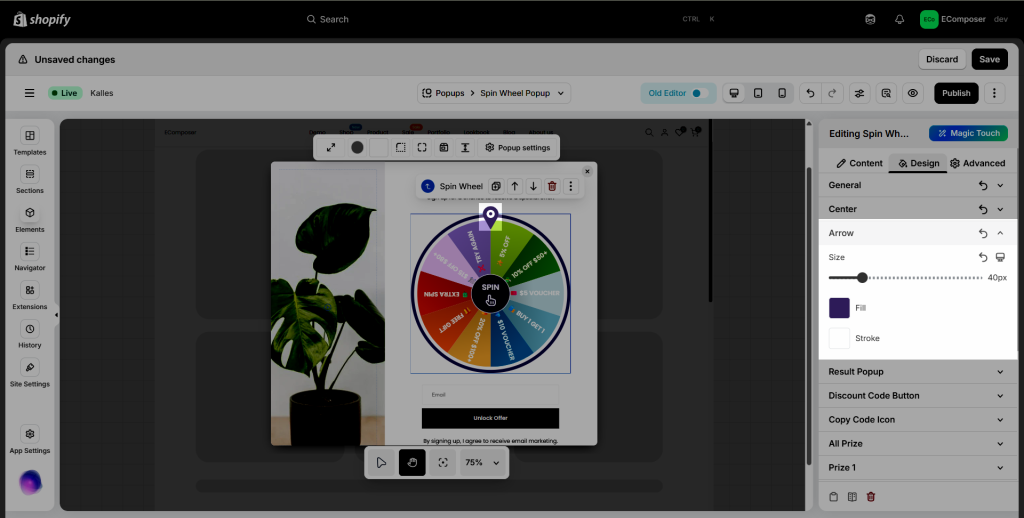The height and width of the screenshot is (518, 1024).
Task: Open the Popups Spin Wheel Popup dropdown
Action: 494,93
